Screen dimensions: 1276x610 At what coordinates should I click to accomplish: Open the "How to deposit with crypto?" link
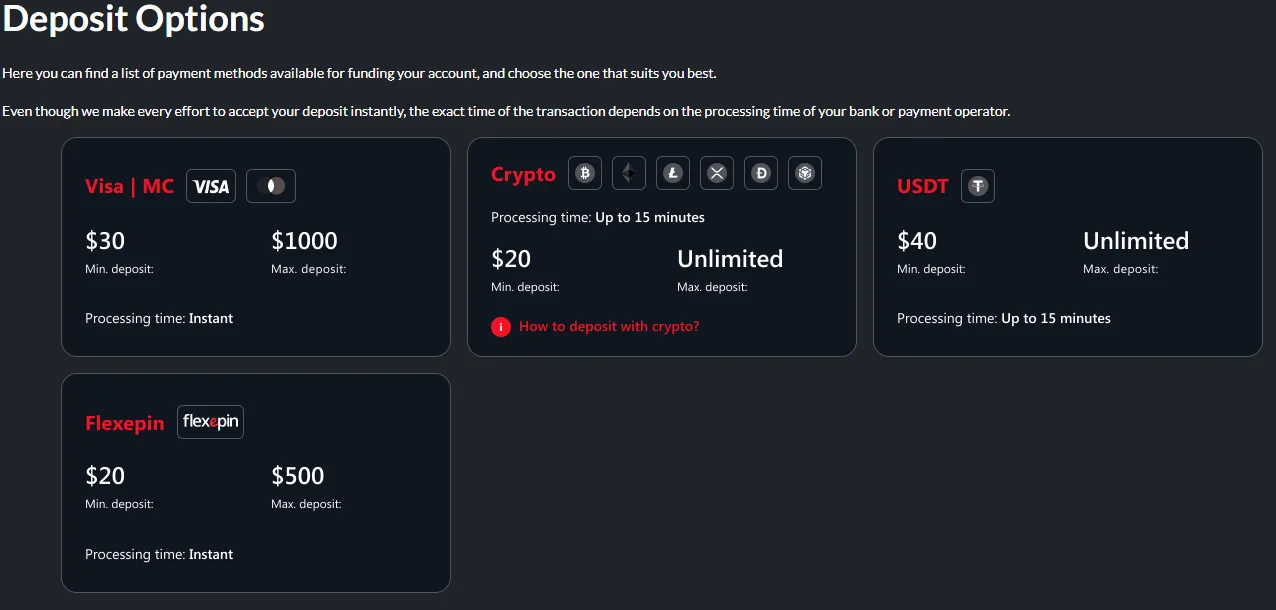tap(609, 326)
